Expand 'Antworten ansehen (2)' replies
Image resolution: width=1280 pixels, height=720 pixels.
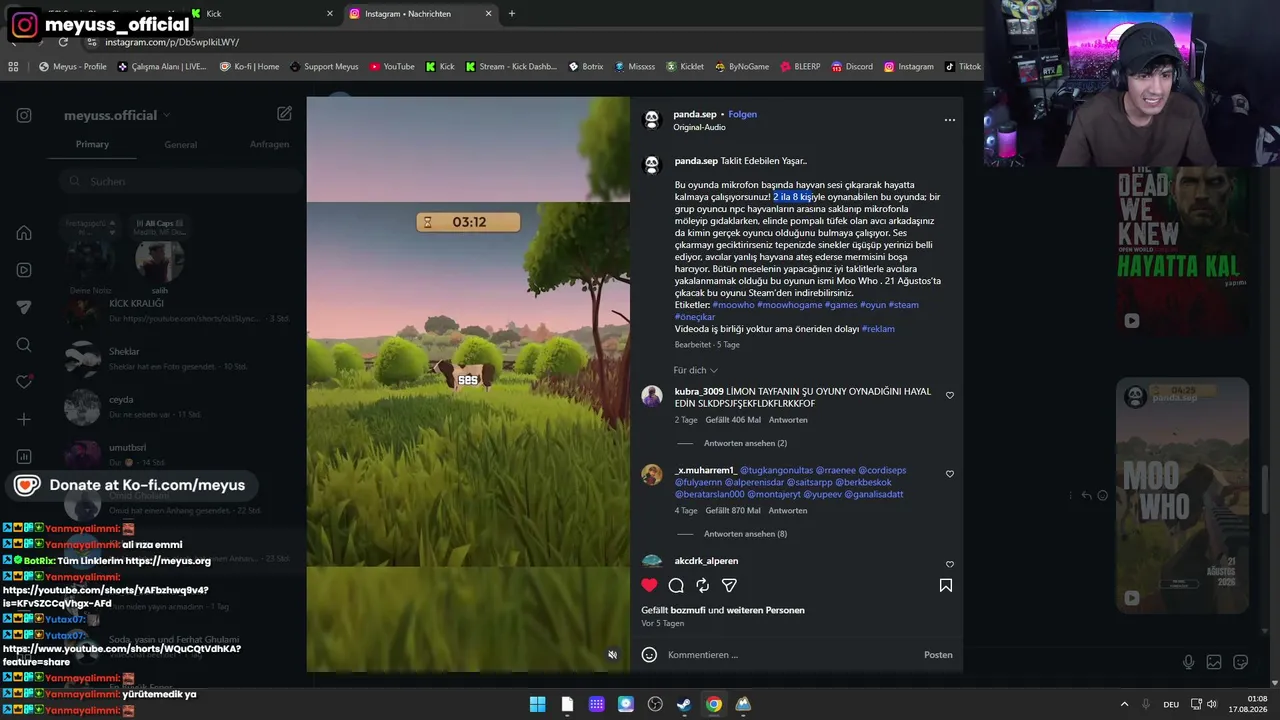coord(745,443)
